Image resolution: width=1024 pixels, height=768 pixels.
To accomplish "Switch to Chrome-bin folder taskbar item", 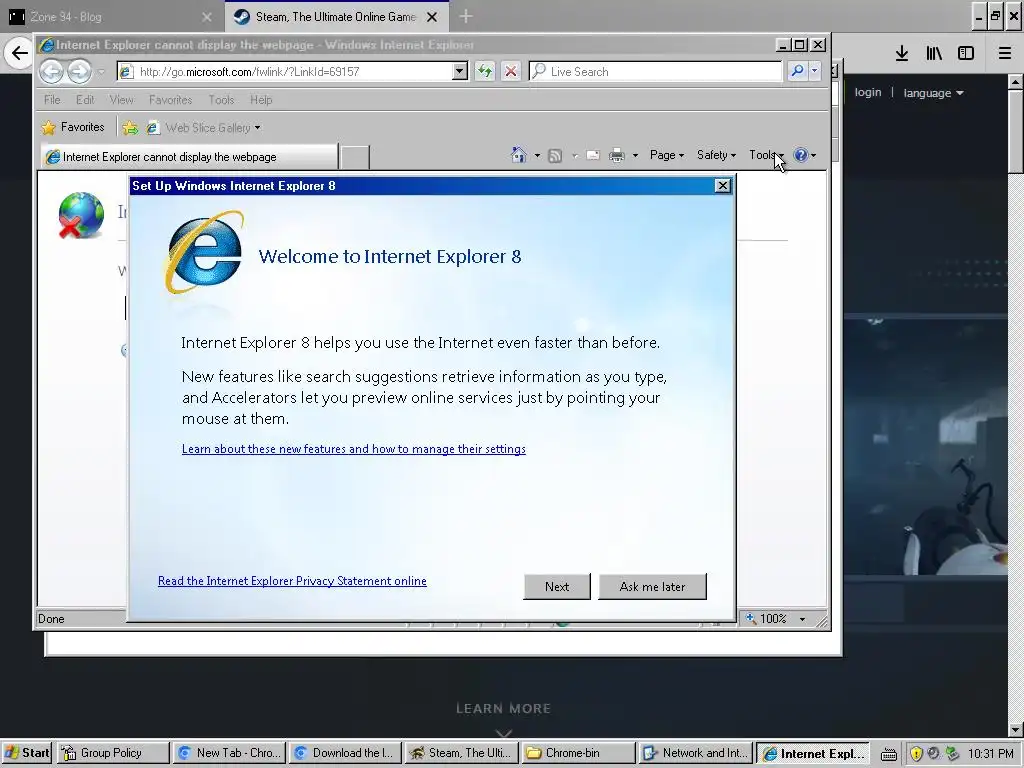I will point(578,753).
